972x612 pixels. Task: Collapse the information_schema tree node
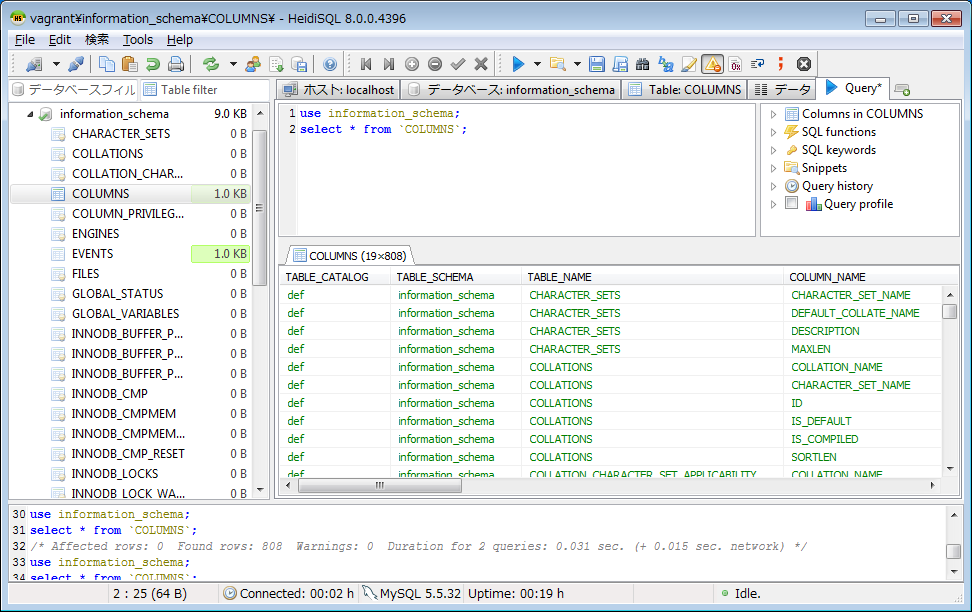coord(30,114)
